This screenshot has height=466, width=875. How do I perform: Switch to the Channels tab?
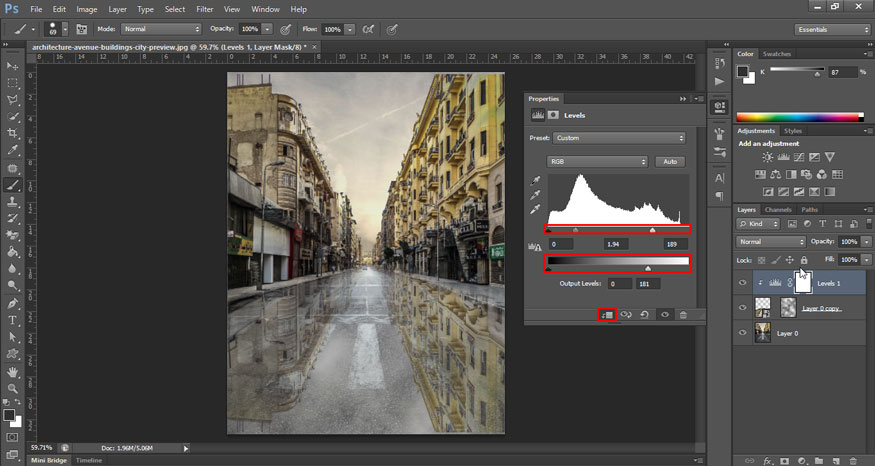(x=778, y=210)
